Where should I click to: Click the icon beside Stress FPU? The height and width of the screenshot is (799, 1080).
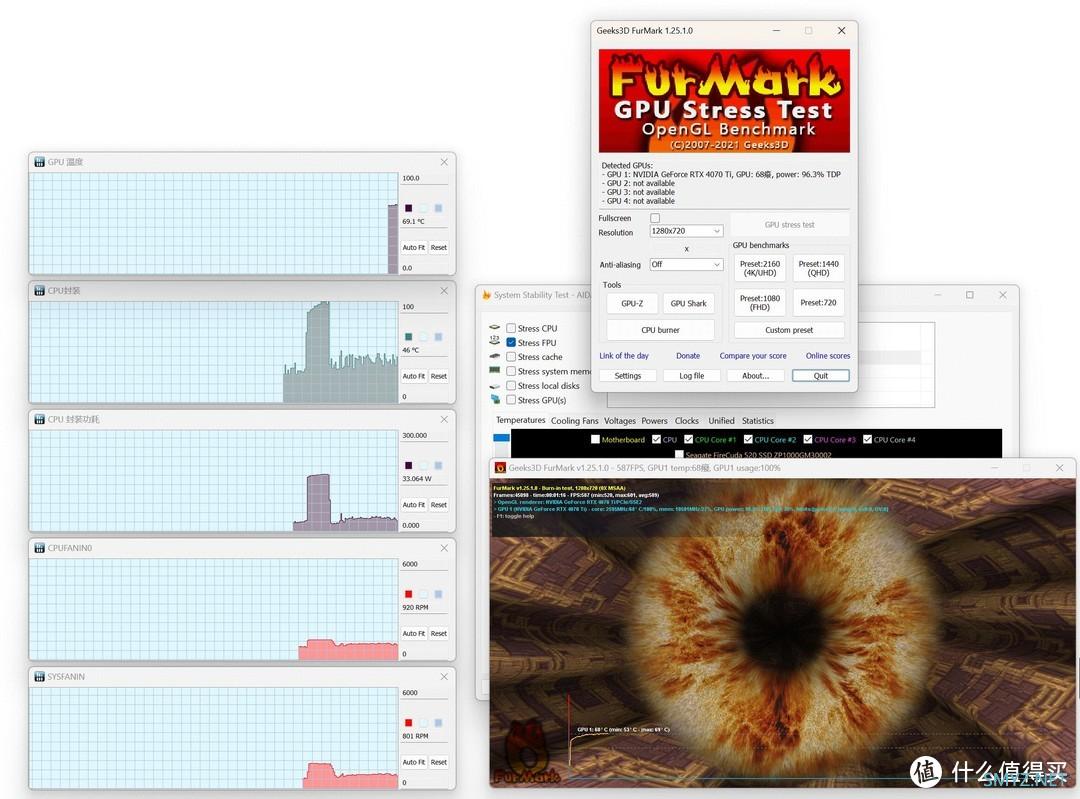tap(495, 341)
